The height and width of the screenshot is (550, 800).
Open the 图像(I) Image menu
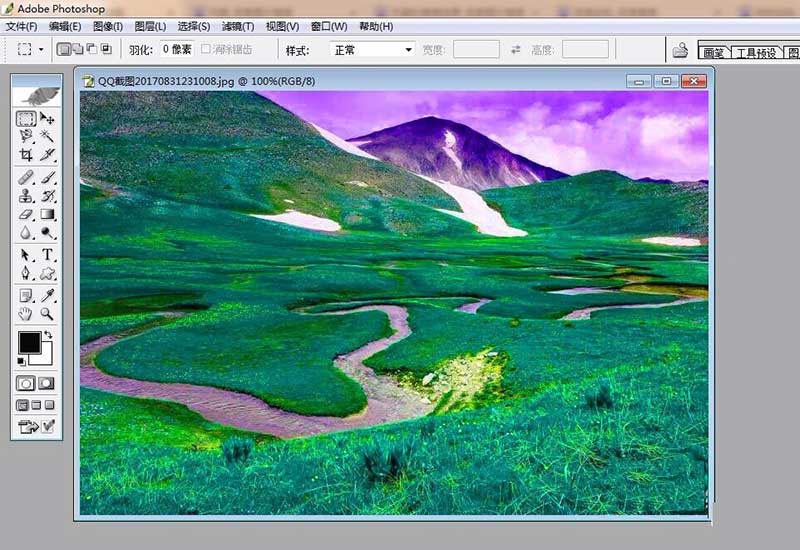pyautogui.click(x=107, y=26)
